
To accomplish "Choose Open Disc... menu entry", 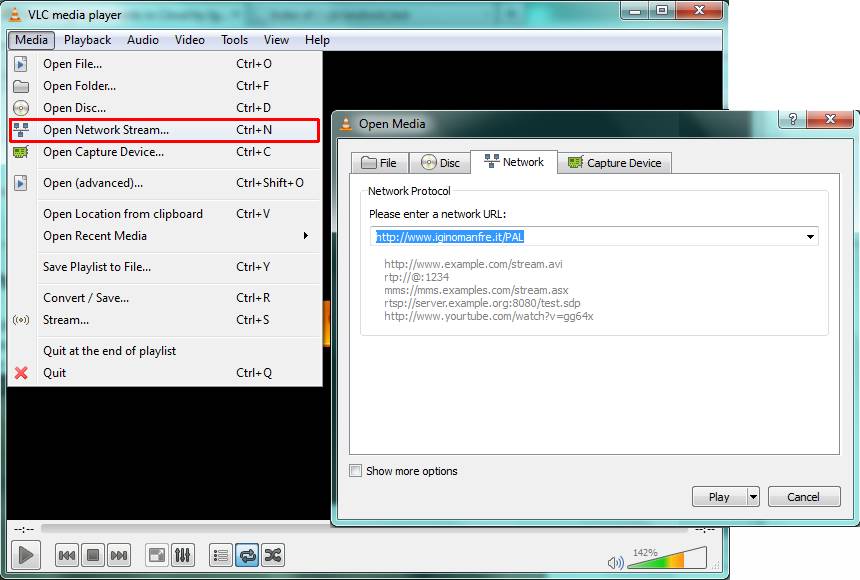I will coord(165,108).
